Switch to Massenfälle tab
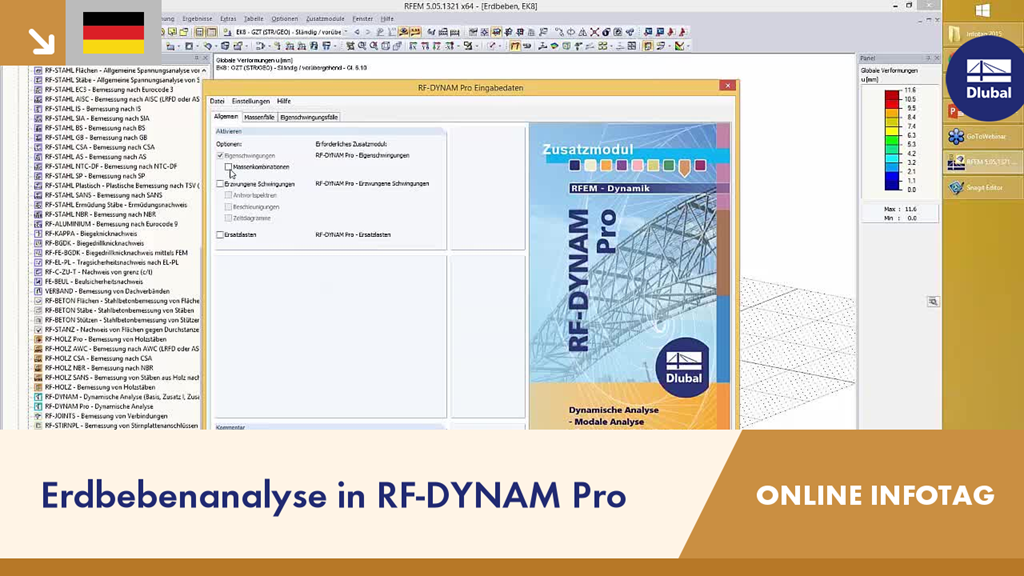Screen dimensions: 1024x576 [x=259, y=117]
